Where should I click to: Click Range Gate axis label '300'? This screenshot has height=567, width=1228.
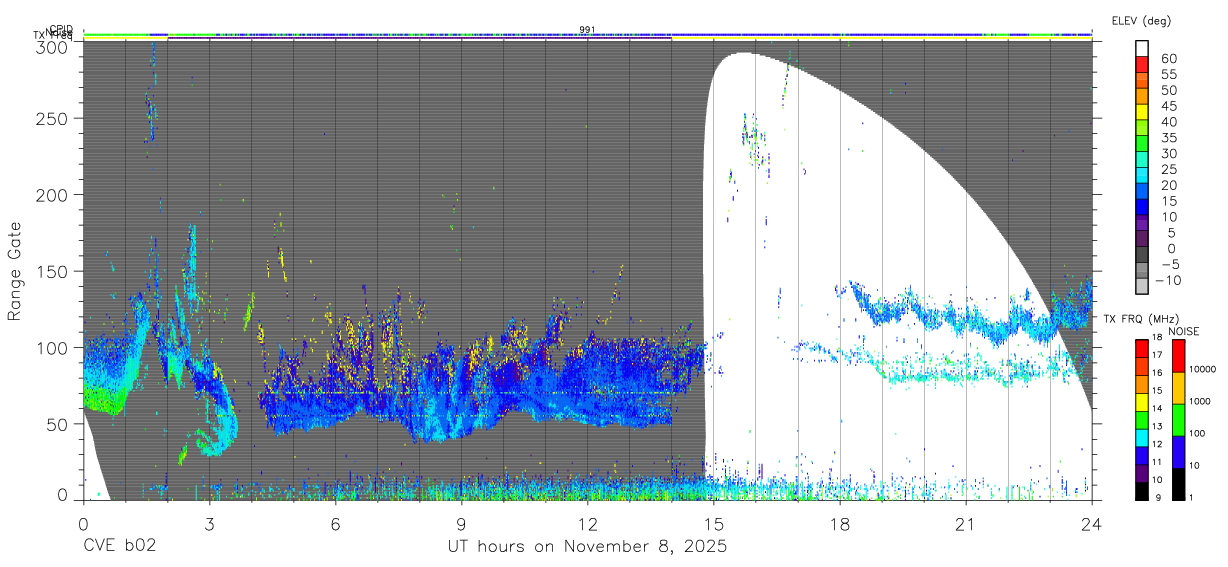(52, 47)
